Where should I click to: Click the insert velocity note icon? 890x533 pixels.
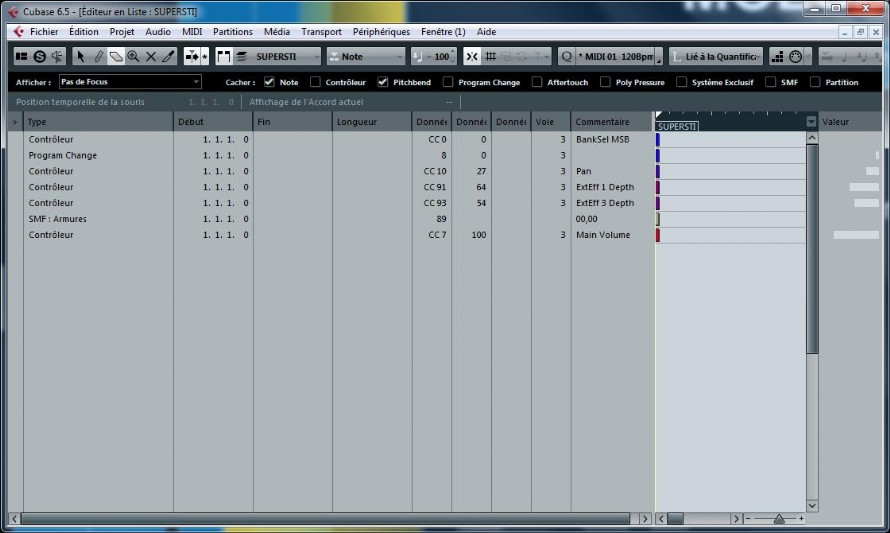click(417, 56)
